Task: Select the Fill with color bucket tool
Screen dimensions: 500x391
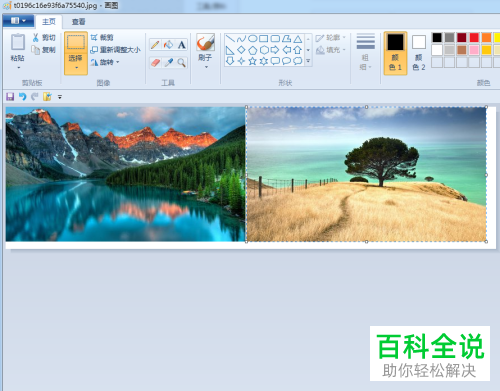Action: click(168, 44)
